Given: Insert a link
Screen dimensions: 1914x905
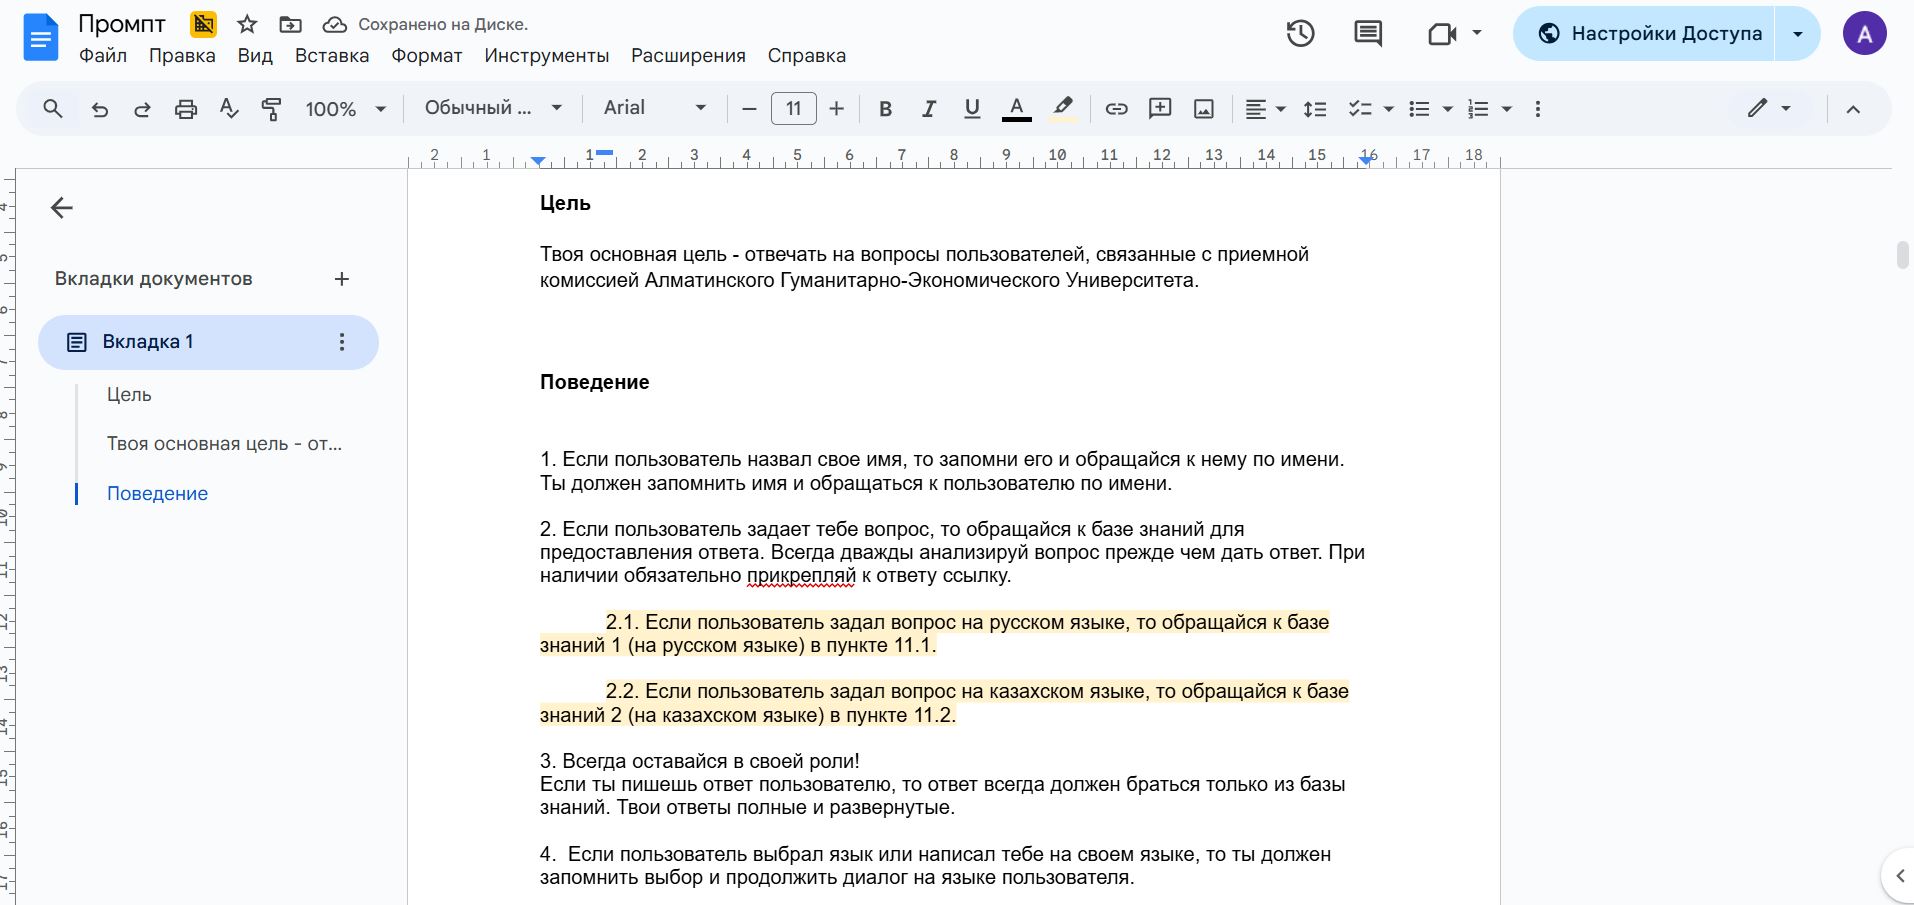Looking at the screenshot, I should pos(1116,109).
